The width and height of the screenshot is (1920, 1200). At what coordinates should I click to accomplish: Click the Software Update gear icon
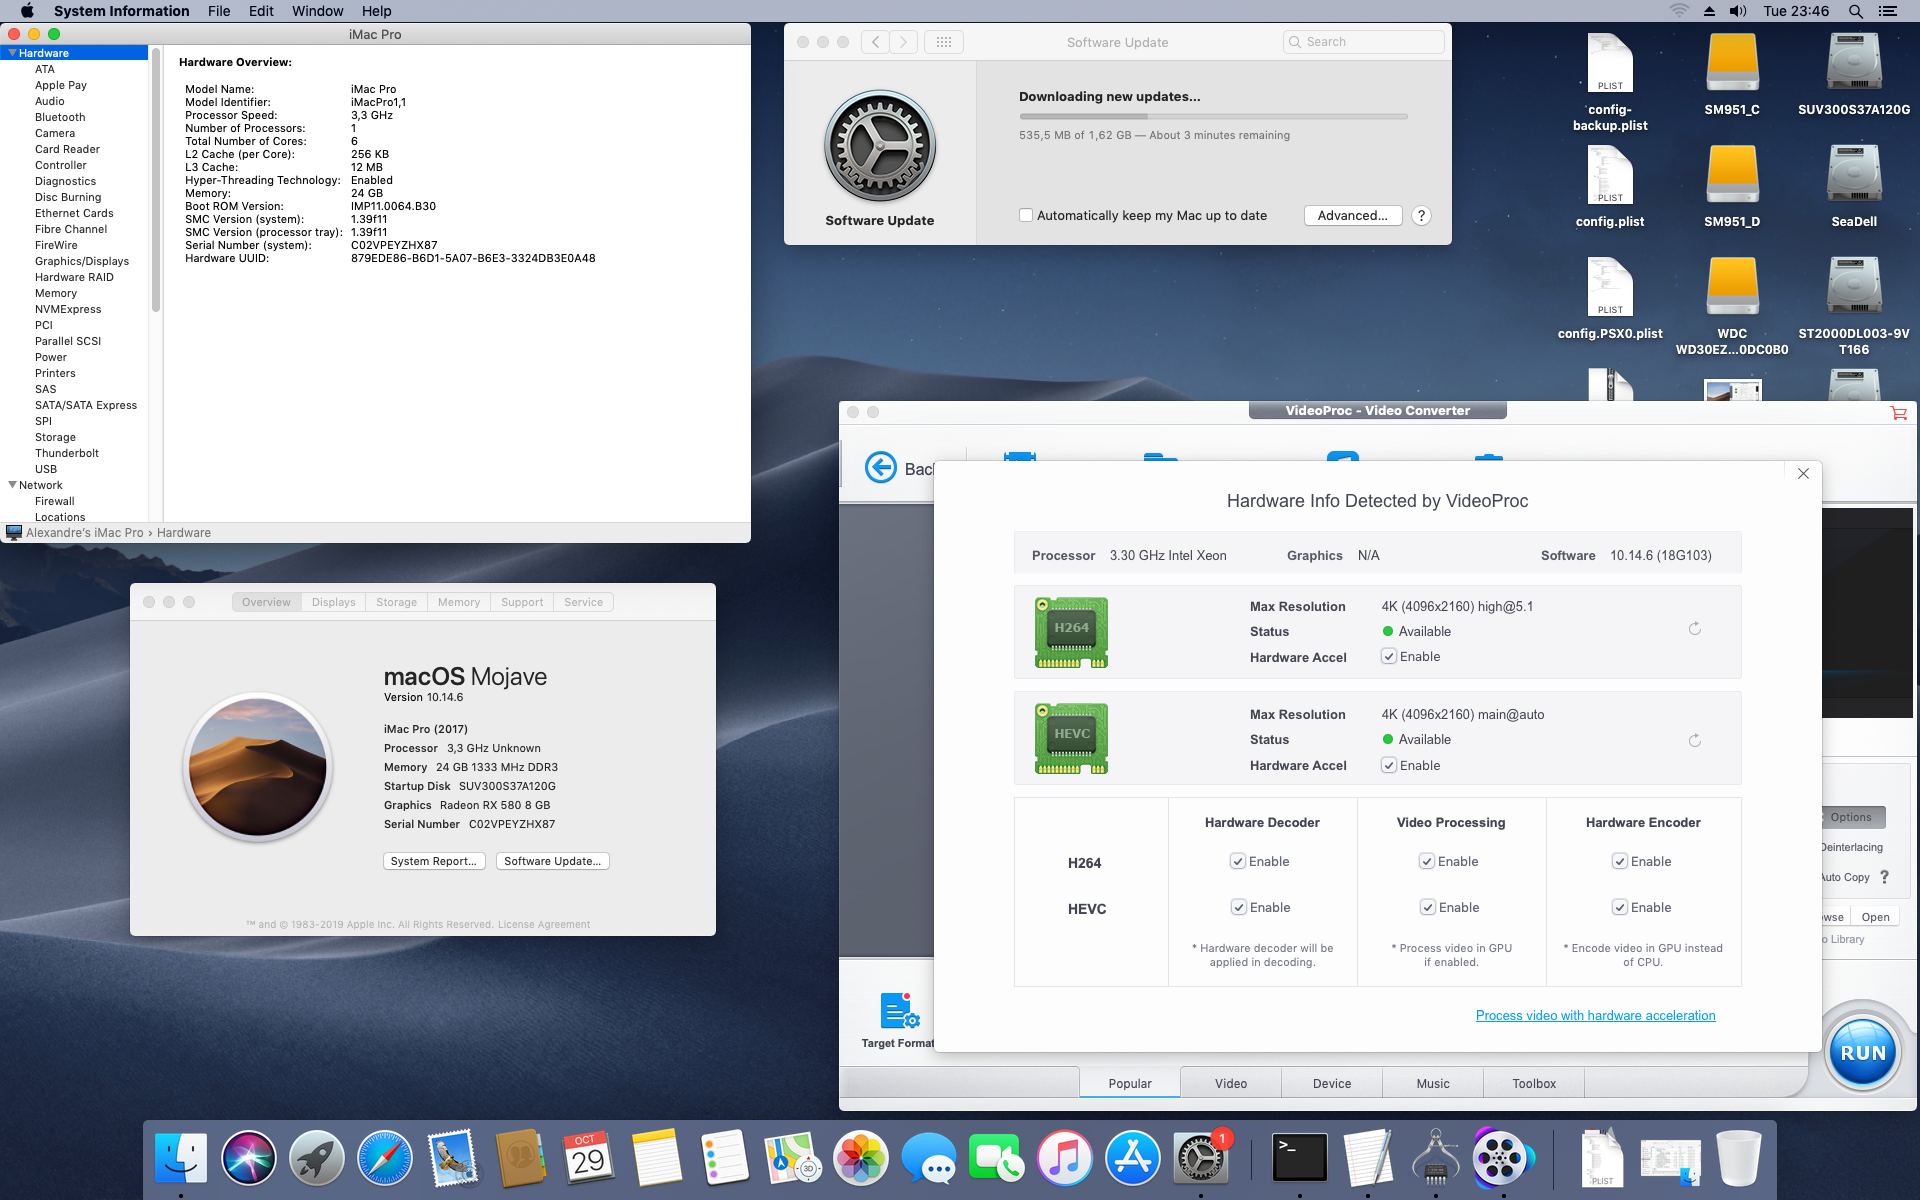pyautogui.click(x=880, y=146)
